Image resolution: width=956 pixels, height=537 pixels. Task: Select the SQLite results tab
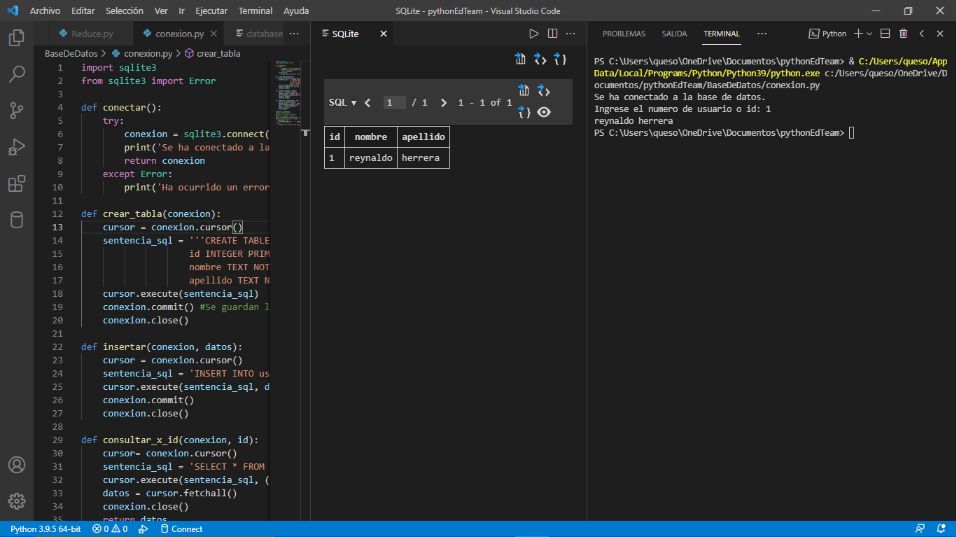point(345,34)
